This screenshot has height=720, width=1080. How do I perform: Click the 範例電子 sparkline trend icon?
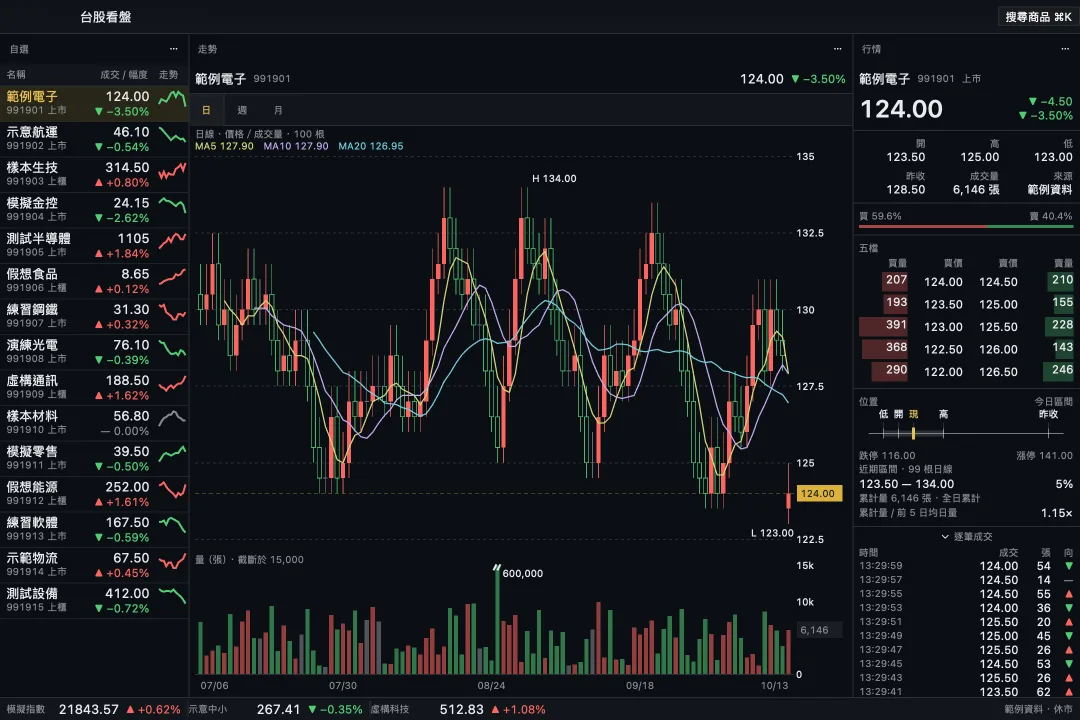(x=172, y=99)
